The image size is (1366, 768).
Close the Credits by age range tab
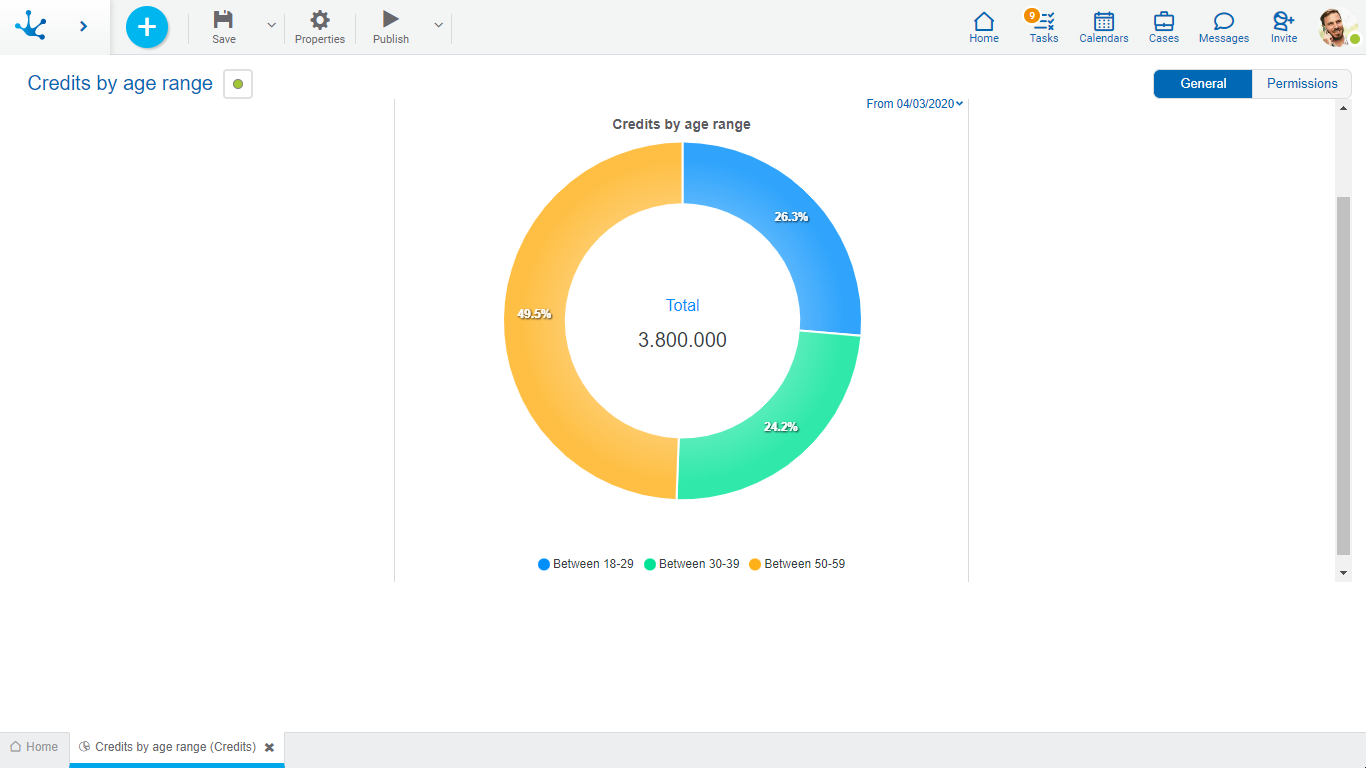point(269,747)
